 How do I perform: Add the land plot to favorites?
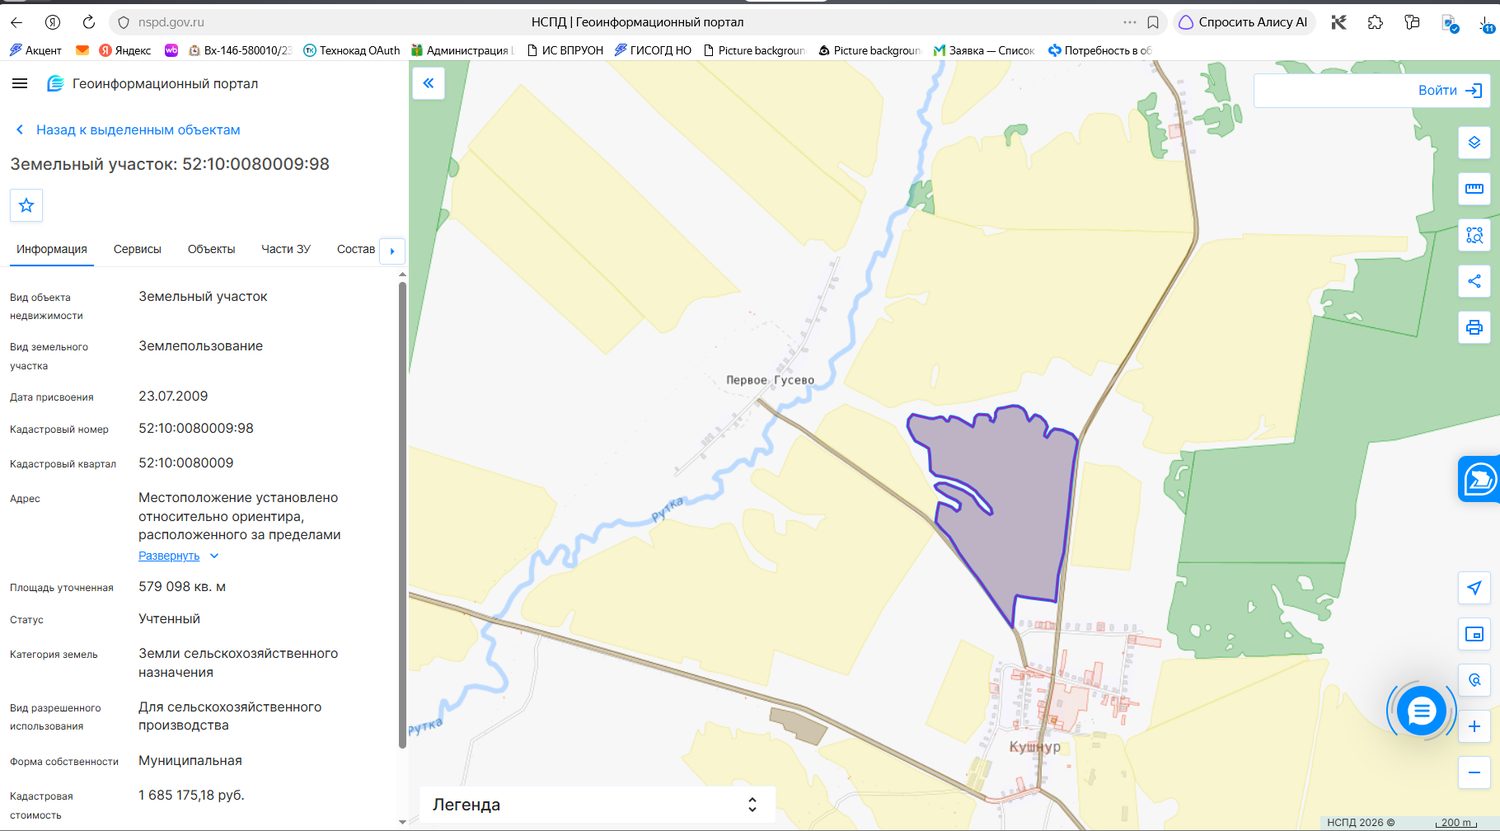[26, 205]
